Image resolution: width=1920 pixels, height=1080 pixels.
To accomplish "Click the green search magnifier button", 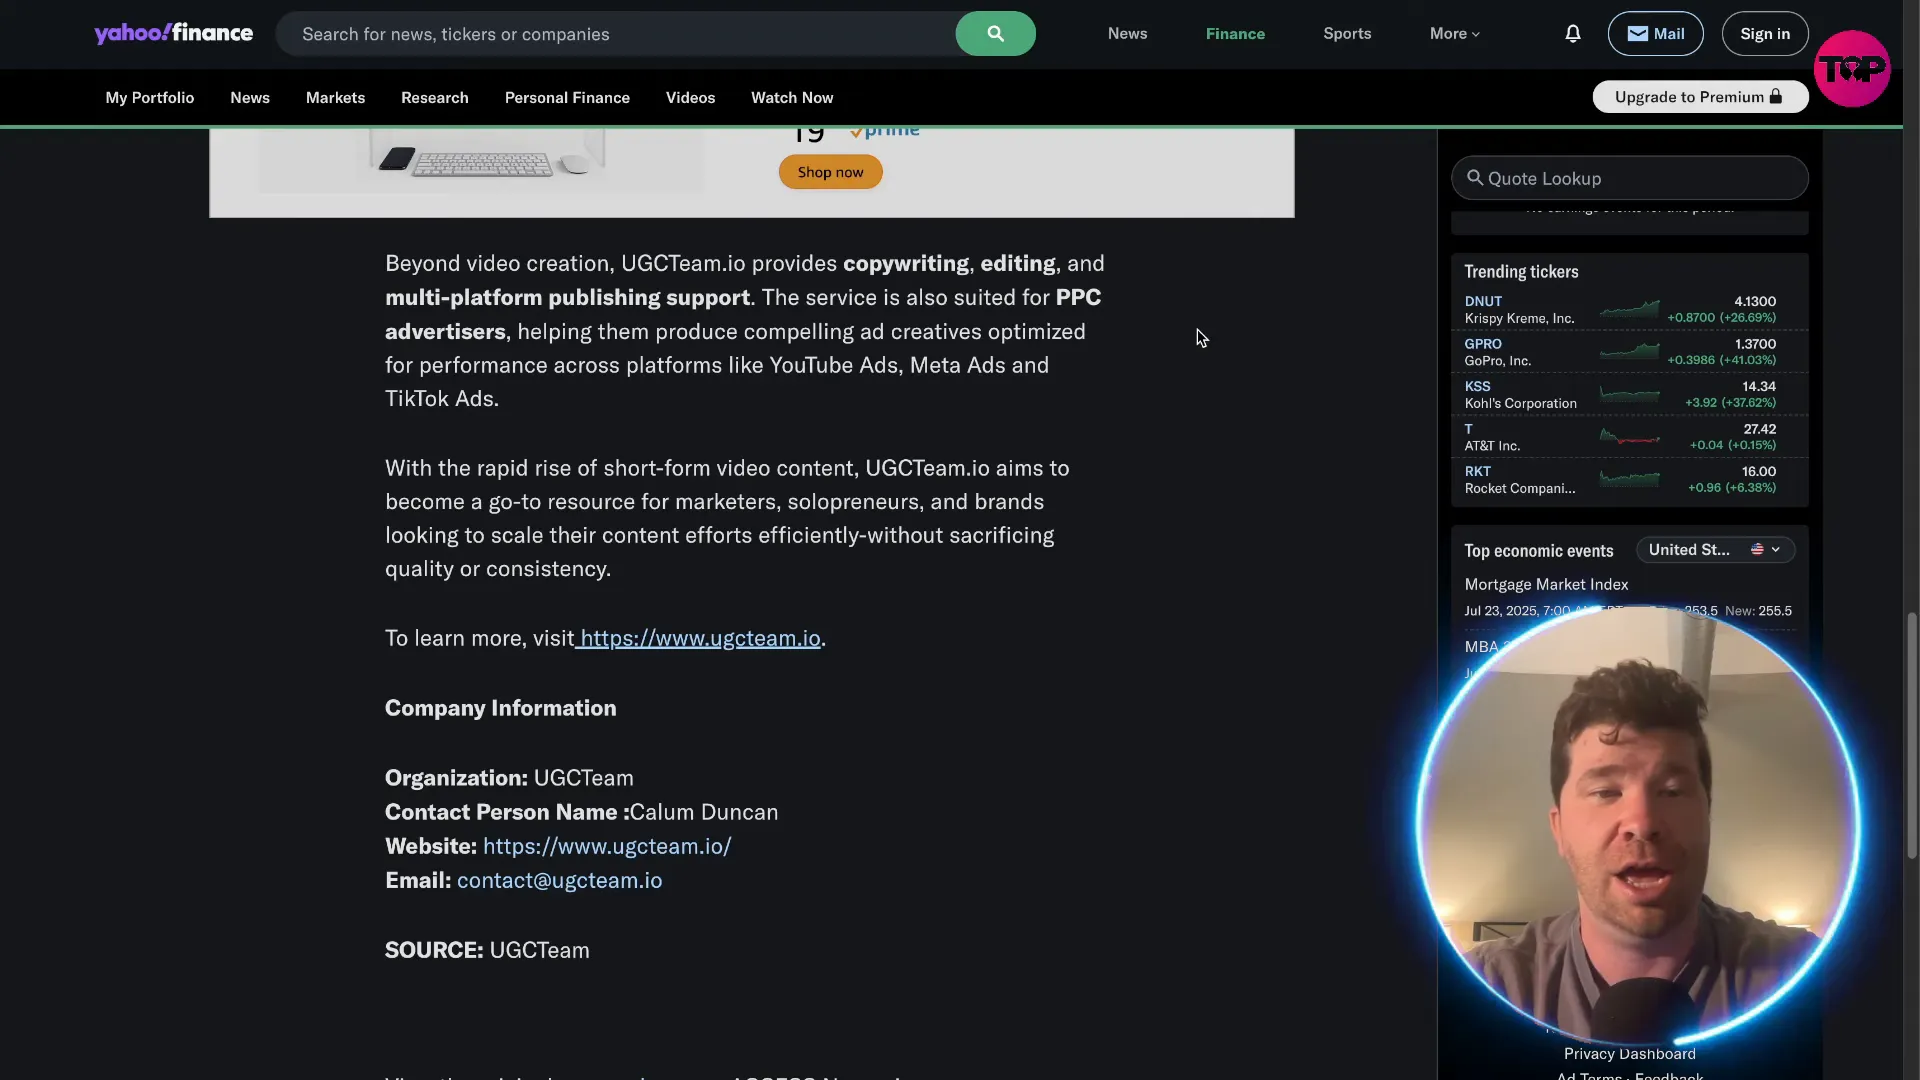I will tap(995, 33).
